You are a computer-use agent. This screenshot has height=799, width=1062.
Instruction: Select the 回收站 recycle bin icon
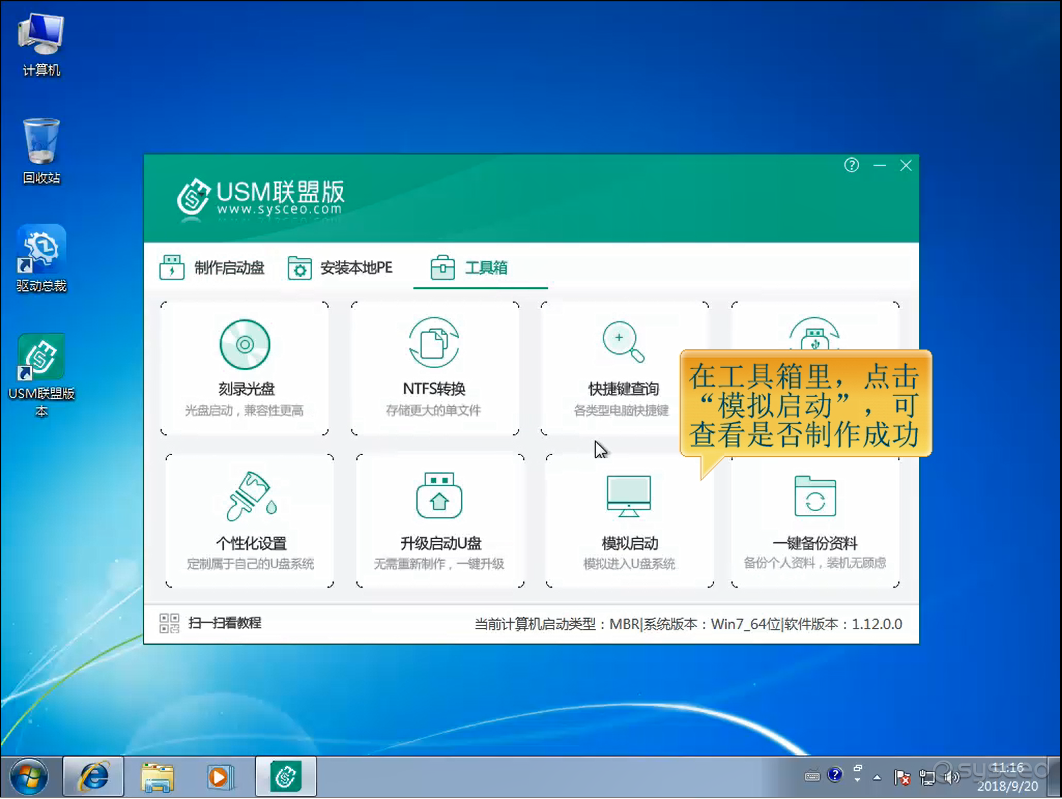(41, 151)
